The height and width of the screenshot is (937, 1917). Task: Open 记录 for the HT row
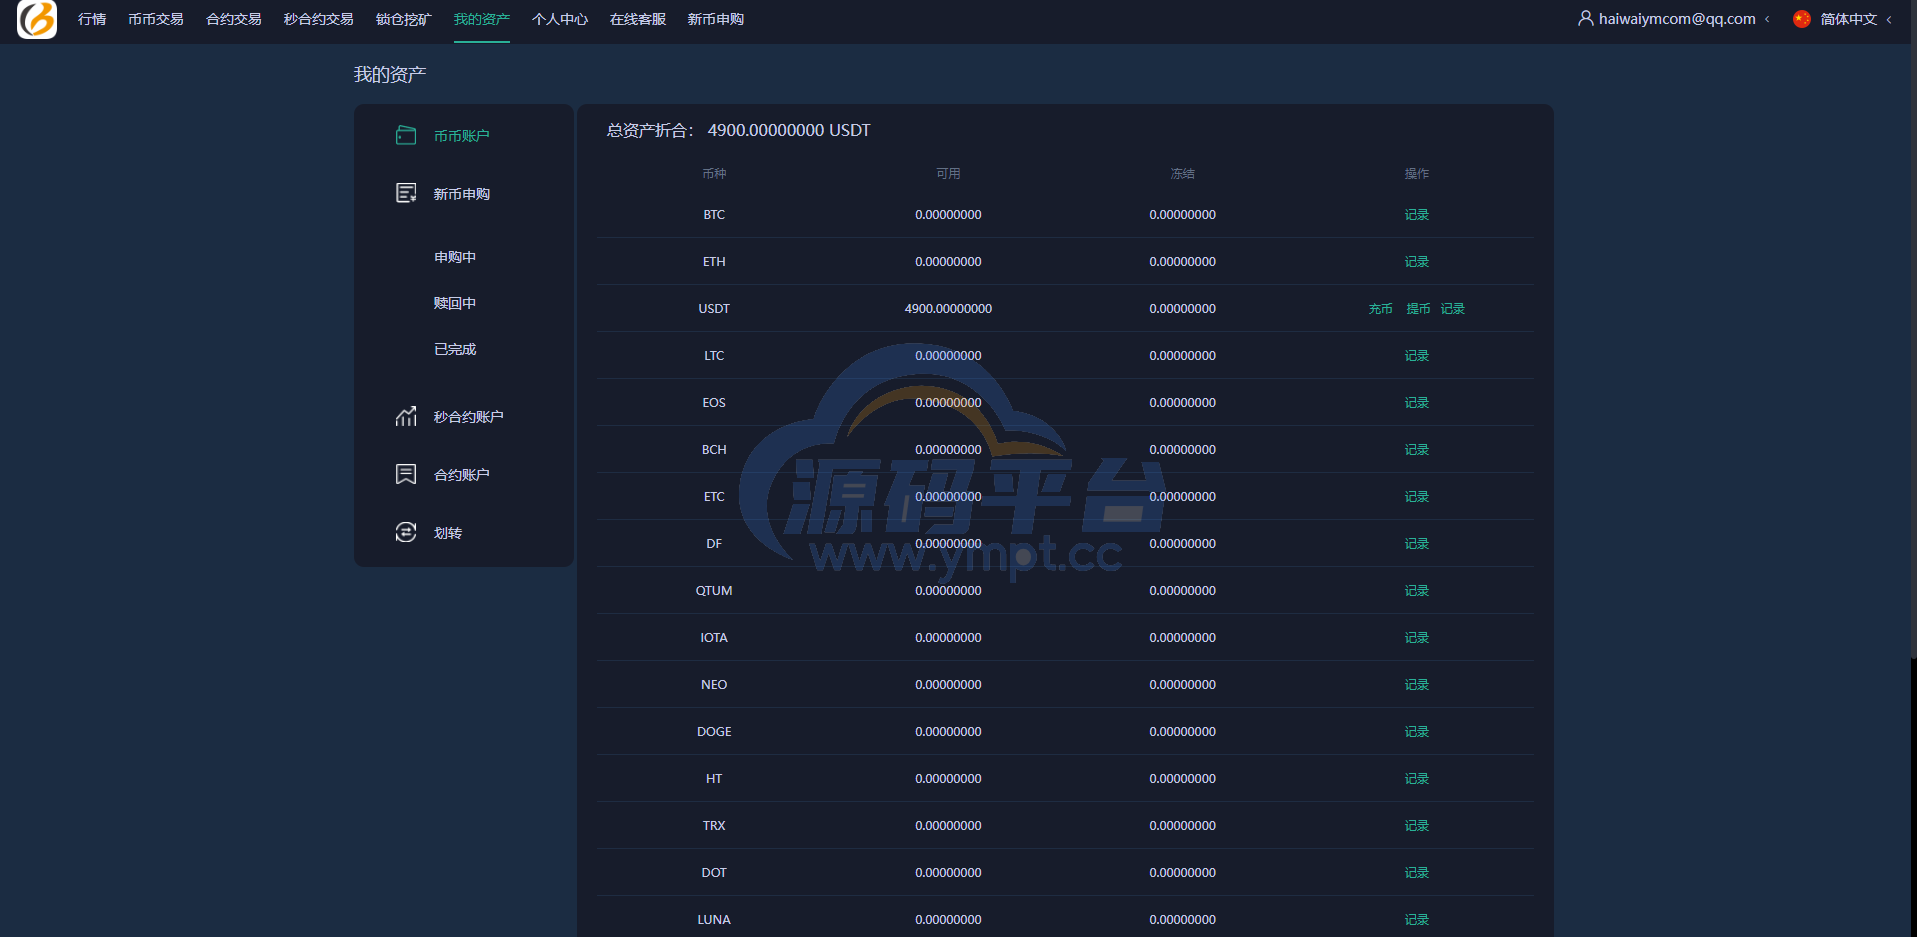coord(1417,778)
